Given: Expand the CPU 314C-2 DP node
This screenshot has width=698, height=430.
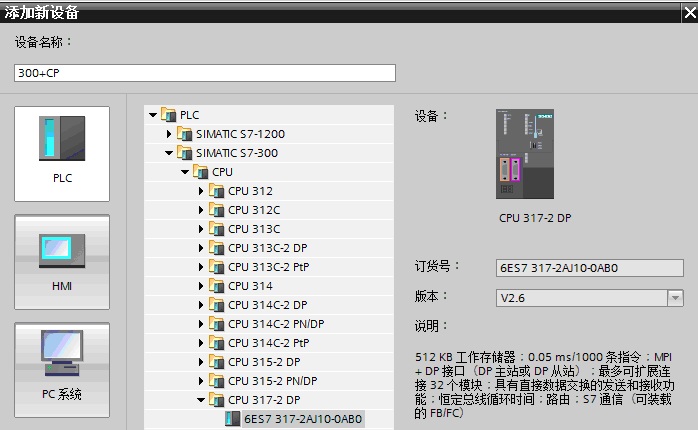Looking at the screenshot, I should 201,305.
